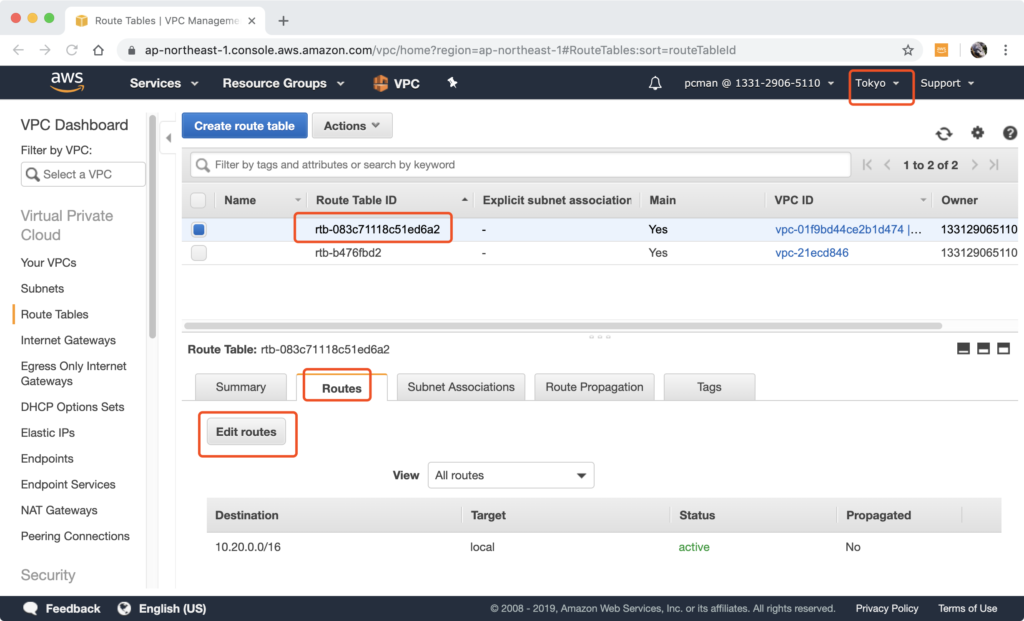
Task: Uncheck the rtb-083c71118c51ed6a2 row checkbox
Action: [199, 229]
